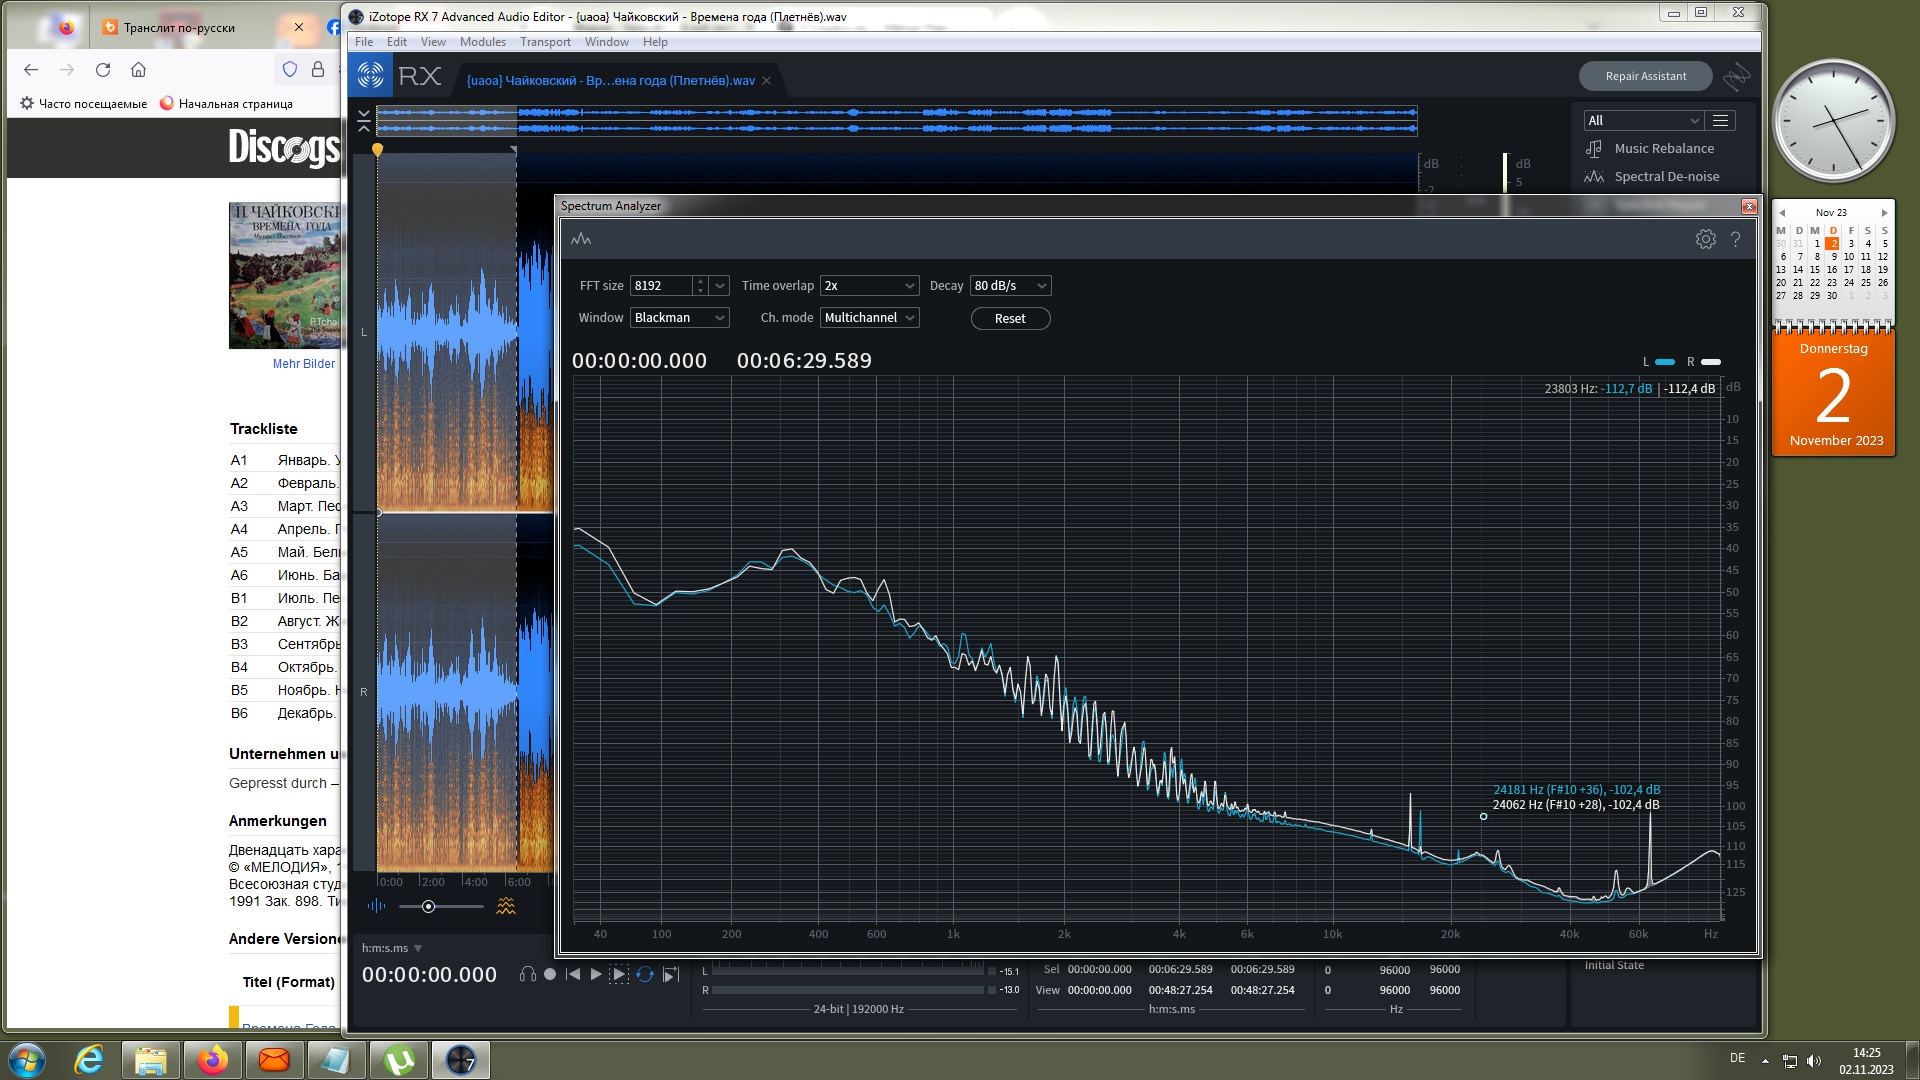Click the Repair Assistant button
Screen dimensions: 1920x1080
tap(1645, 76)
